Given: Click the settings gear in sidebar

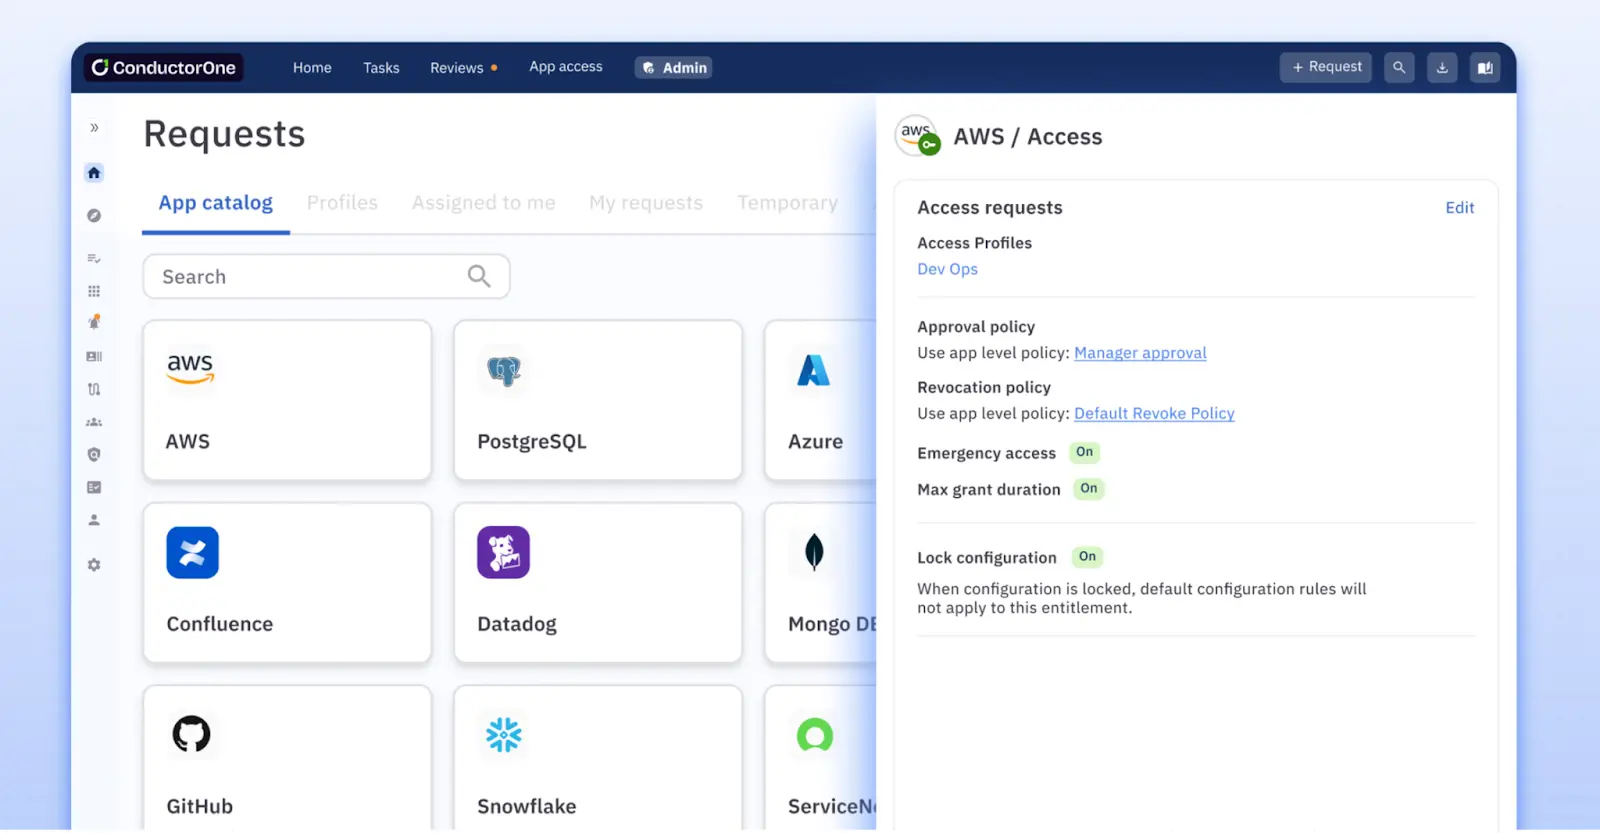Looking at the screenshot, I should [94, 565].
